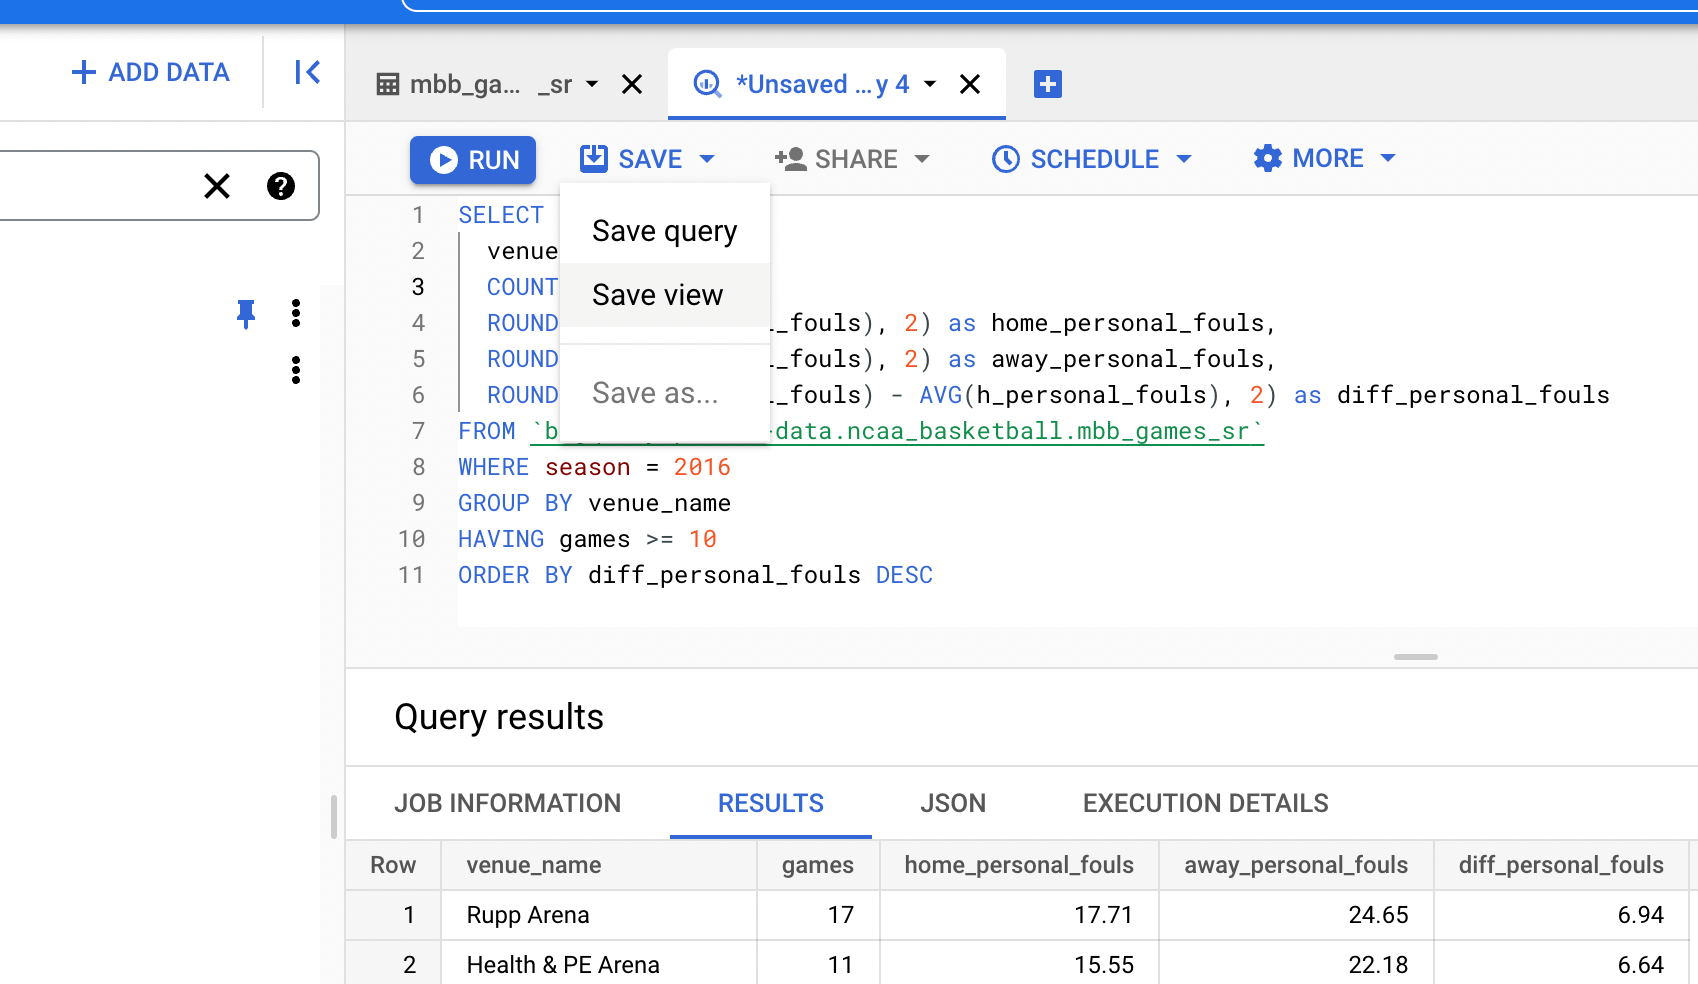Open the lower three-dot actions menu
This screenshot has height=984, width=1698.
(296, 370)
